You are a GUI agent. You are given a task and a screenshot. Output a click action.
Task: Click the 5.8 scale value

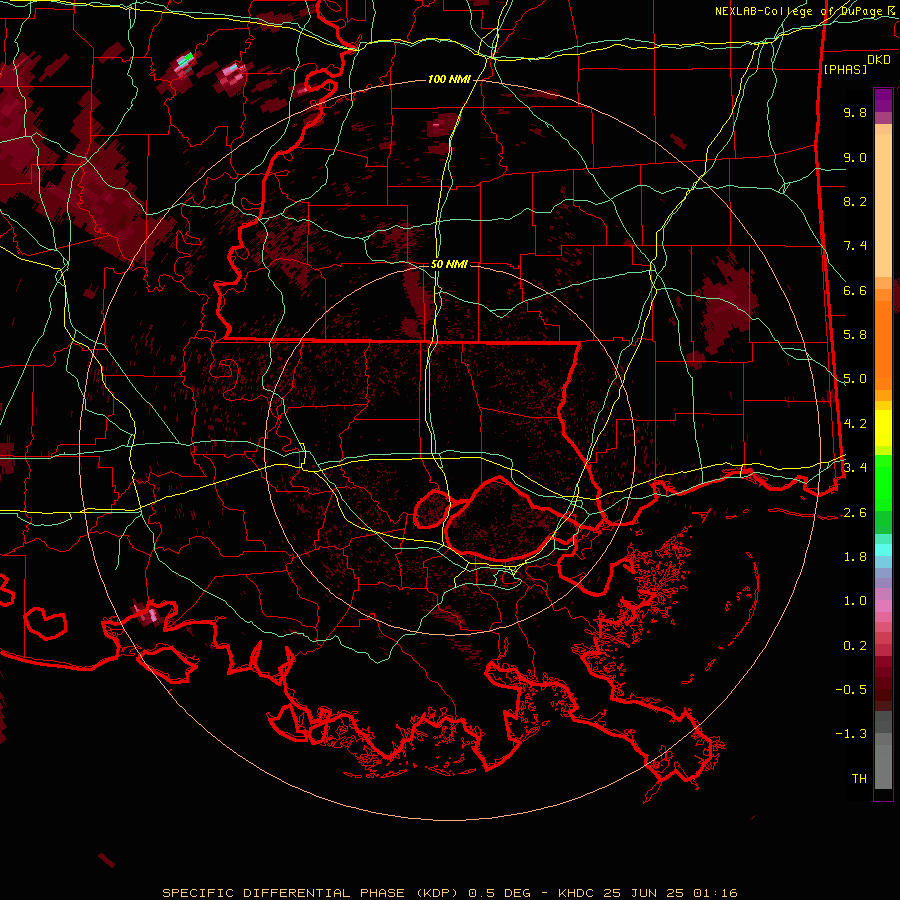point(855,335)
